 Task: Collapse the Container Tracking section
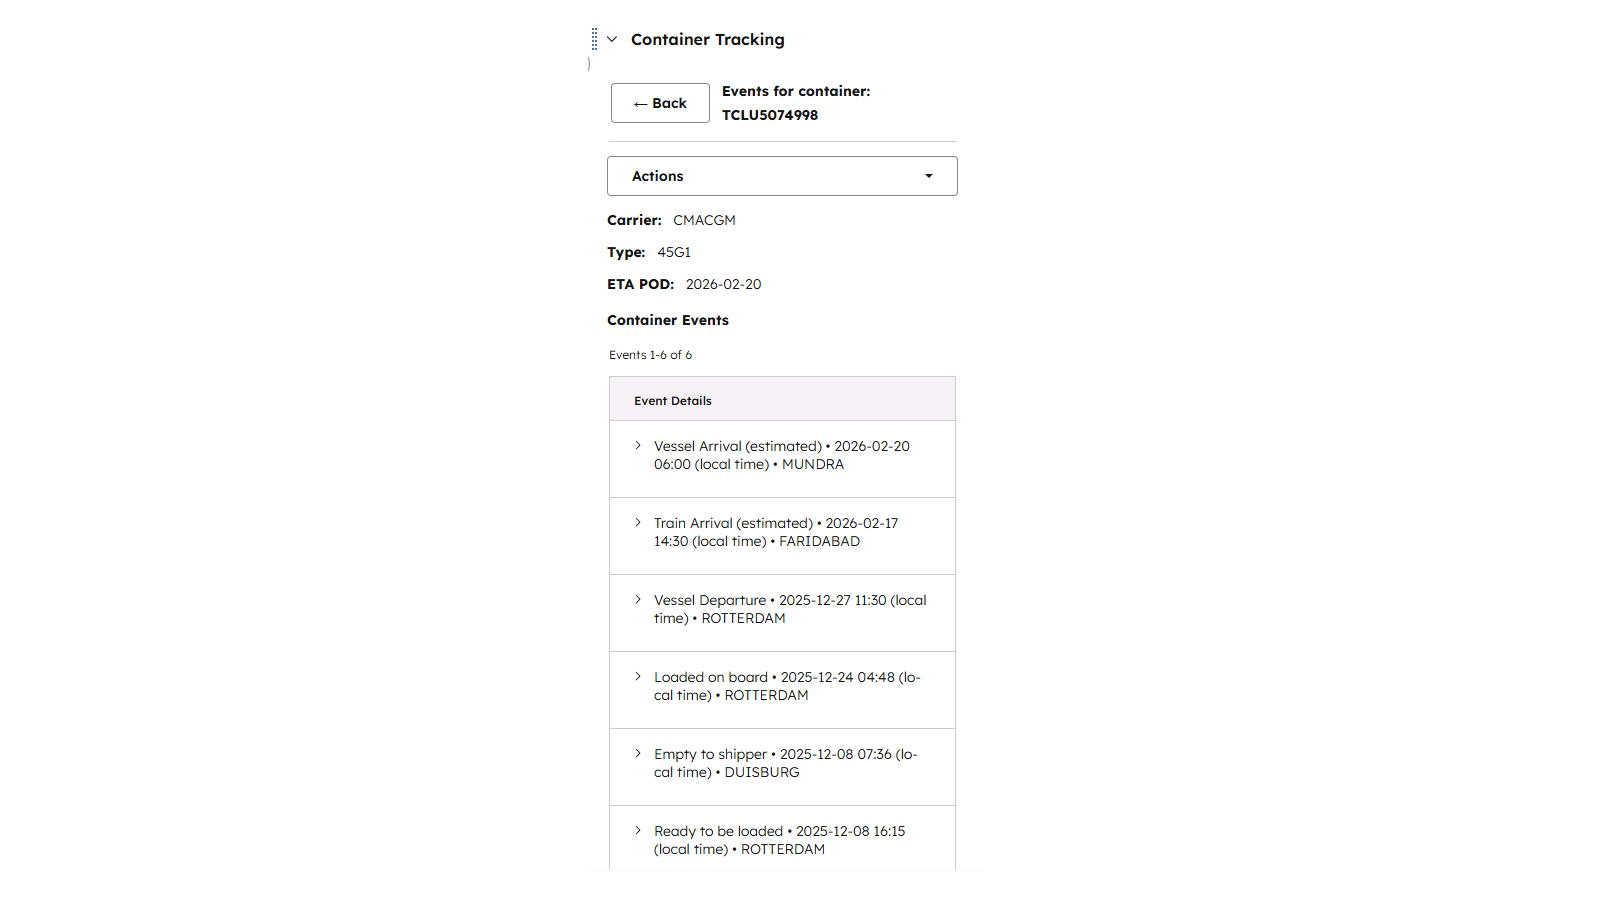point(612,40)
